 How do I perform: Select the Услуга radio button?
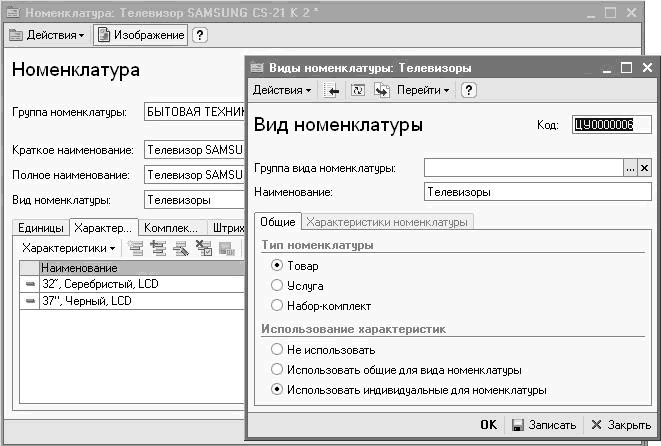[x=277, y=285]
